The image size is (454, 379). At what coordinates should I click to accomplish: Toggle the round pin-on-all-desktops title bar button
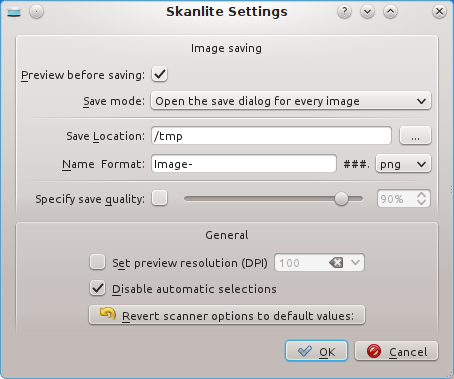point(36,12)
